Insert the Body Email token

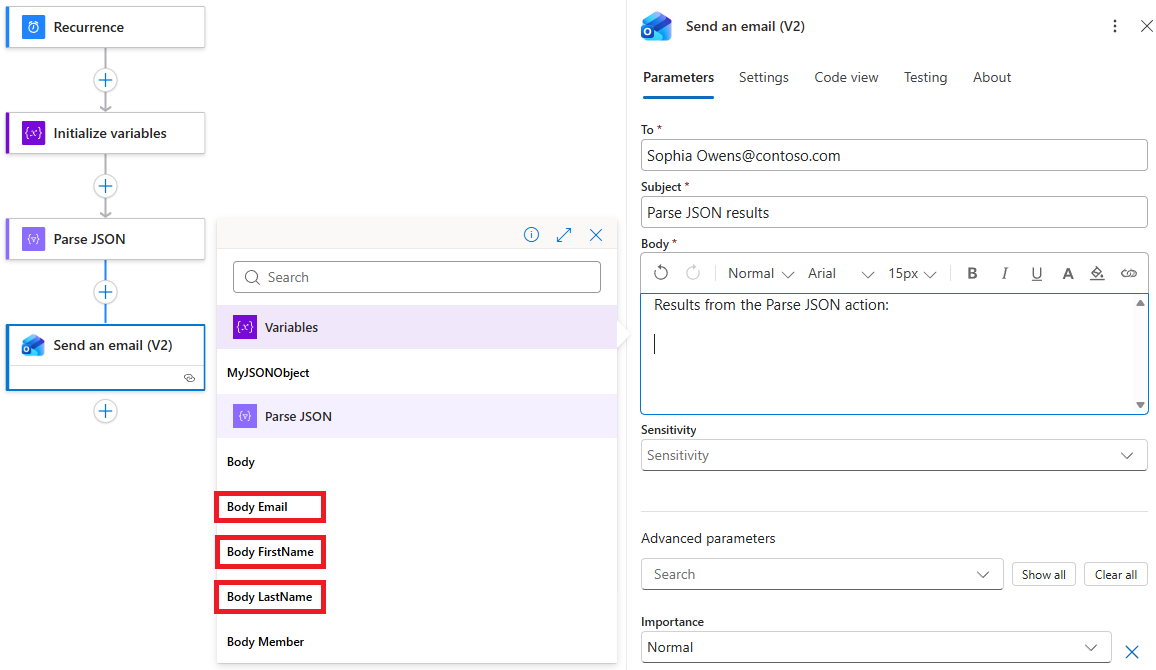(x=257, y=507)
